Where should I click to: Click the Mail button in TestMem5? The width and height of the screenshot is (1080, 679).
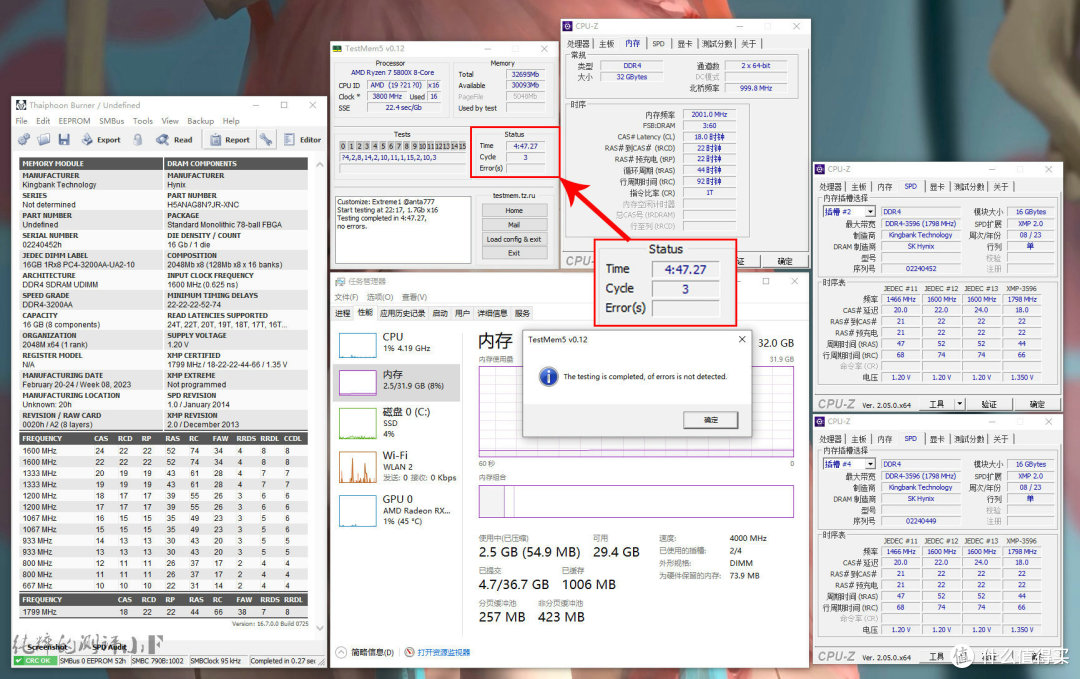click(x=514, y=225)
